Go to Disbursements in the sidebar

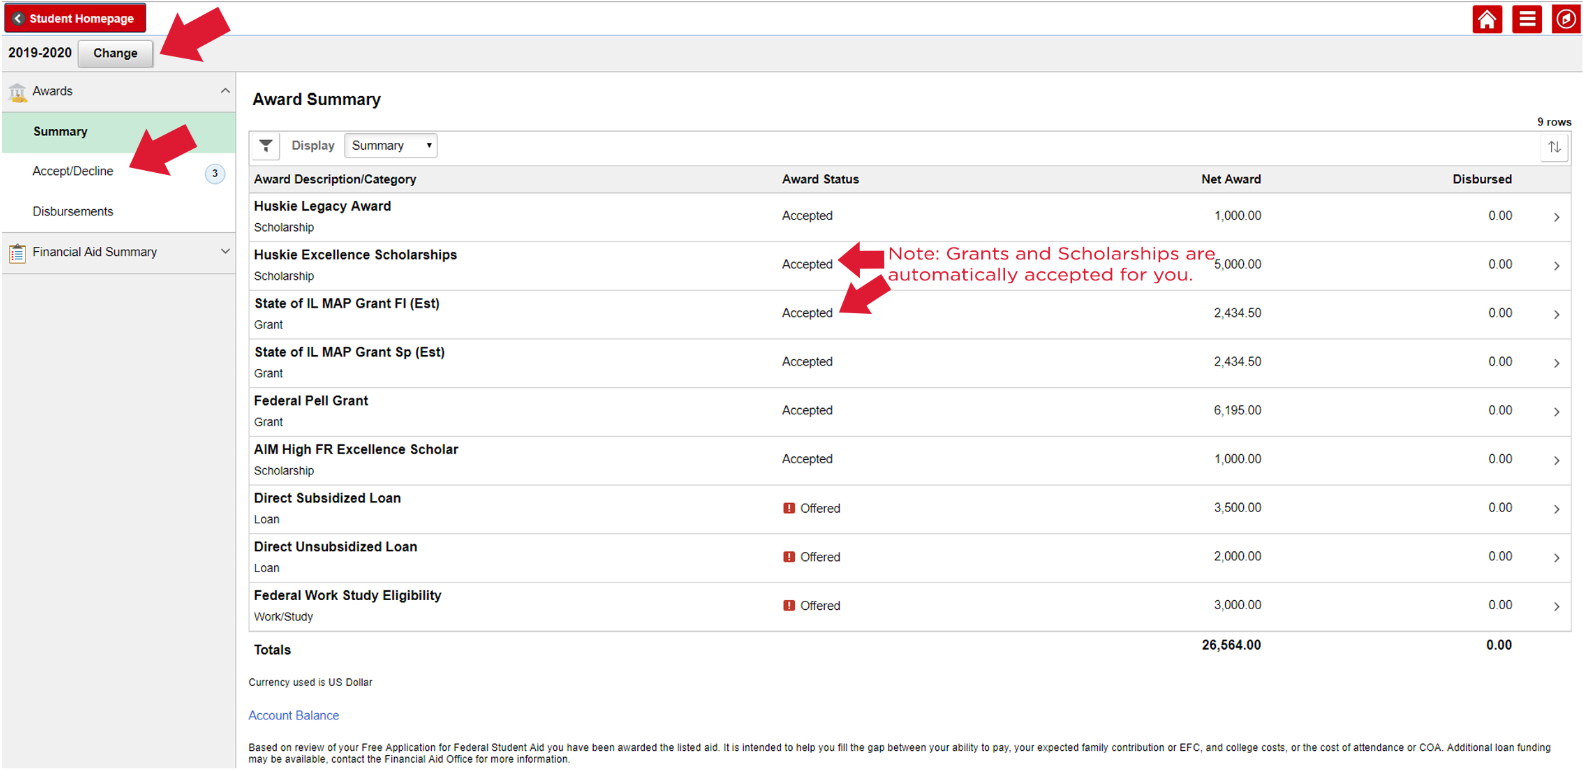(73, 212)
